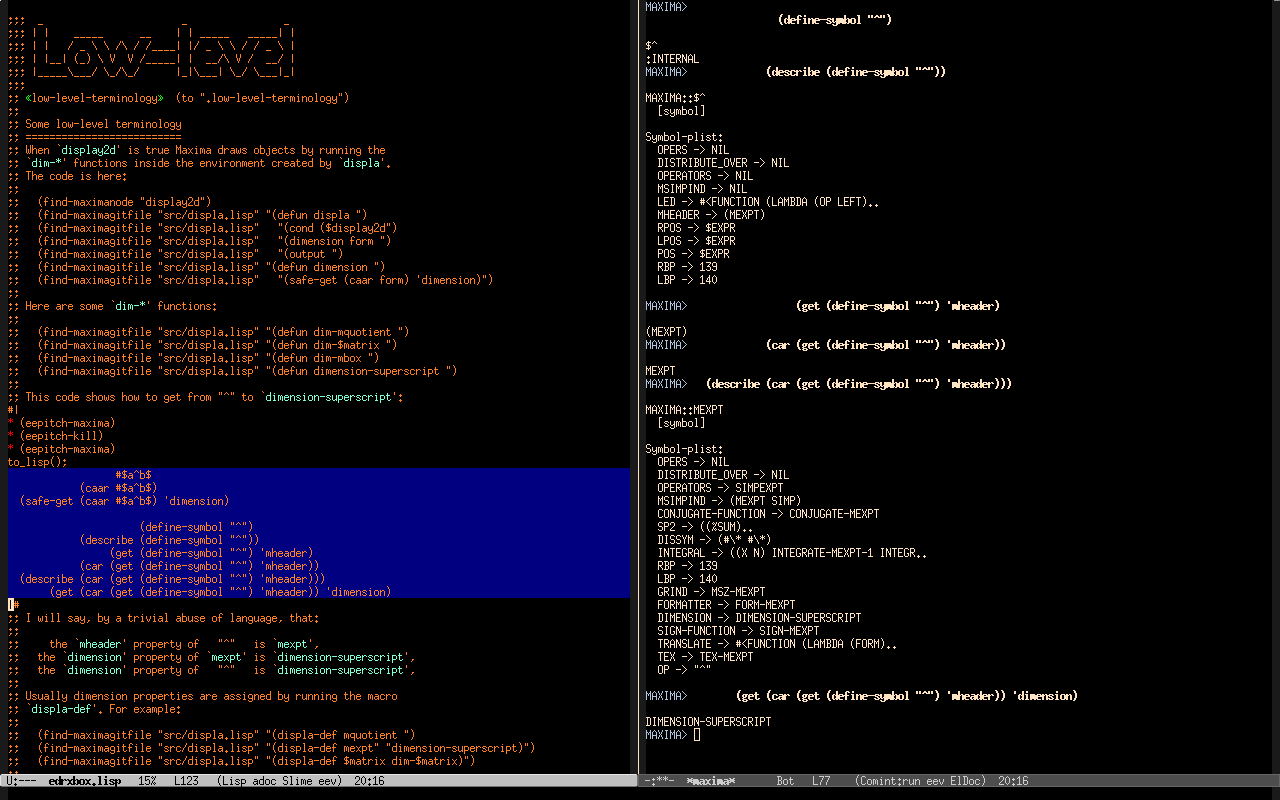Viewport: 1280px width, 800px height.
Task: Click the Bot position indicator
Action: [785, 781]
